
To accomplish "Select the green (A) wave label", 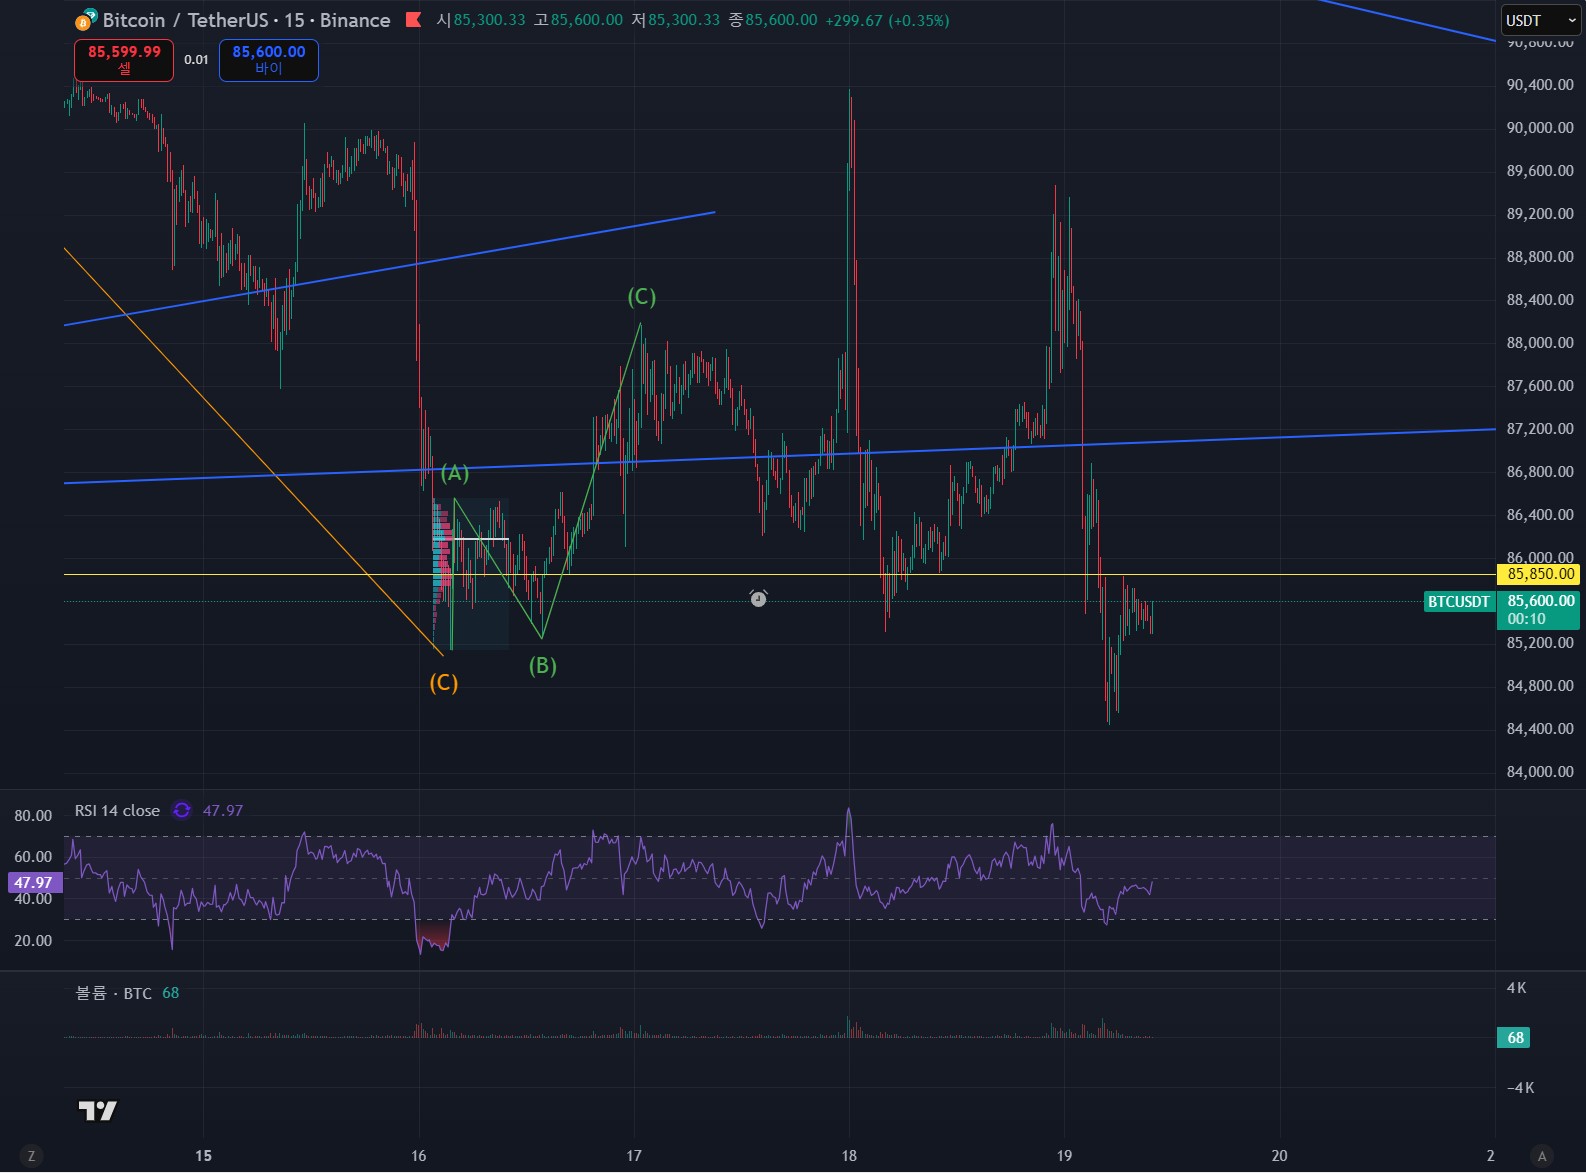I will pyautogui.click(x=455, y=473).
